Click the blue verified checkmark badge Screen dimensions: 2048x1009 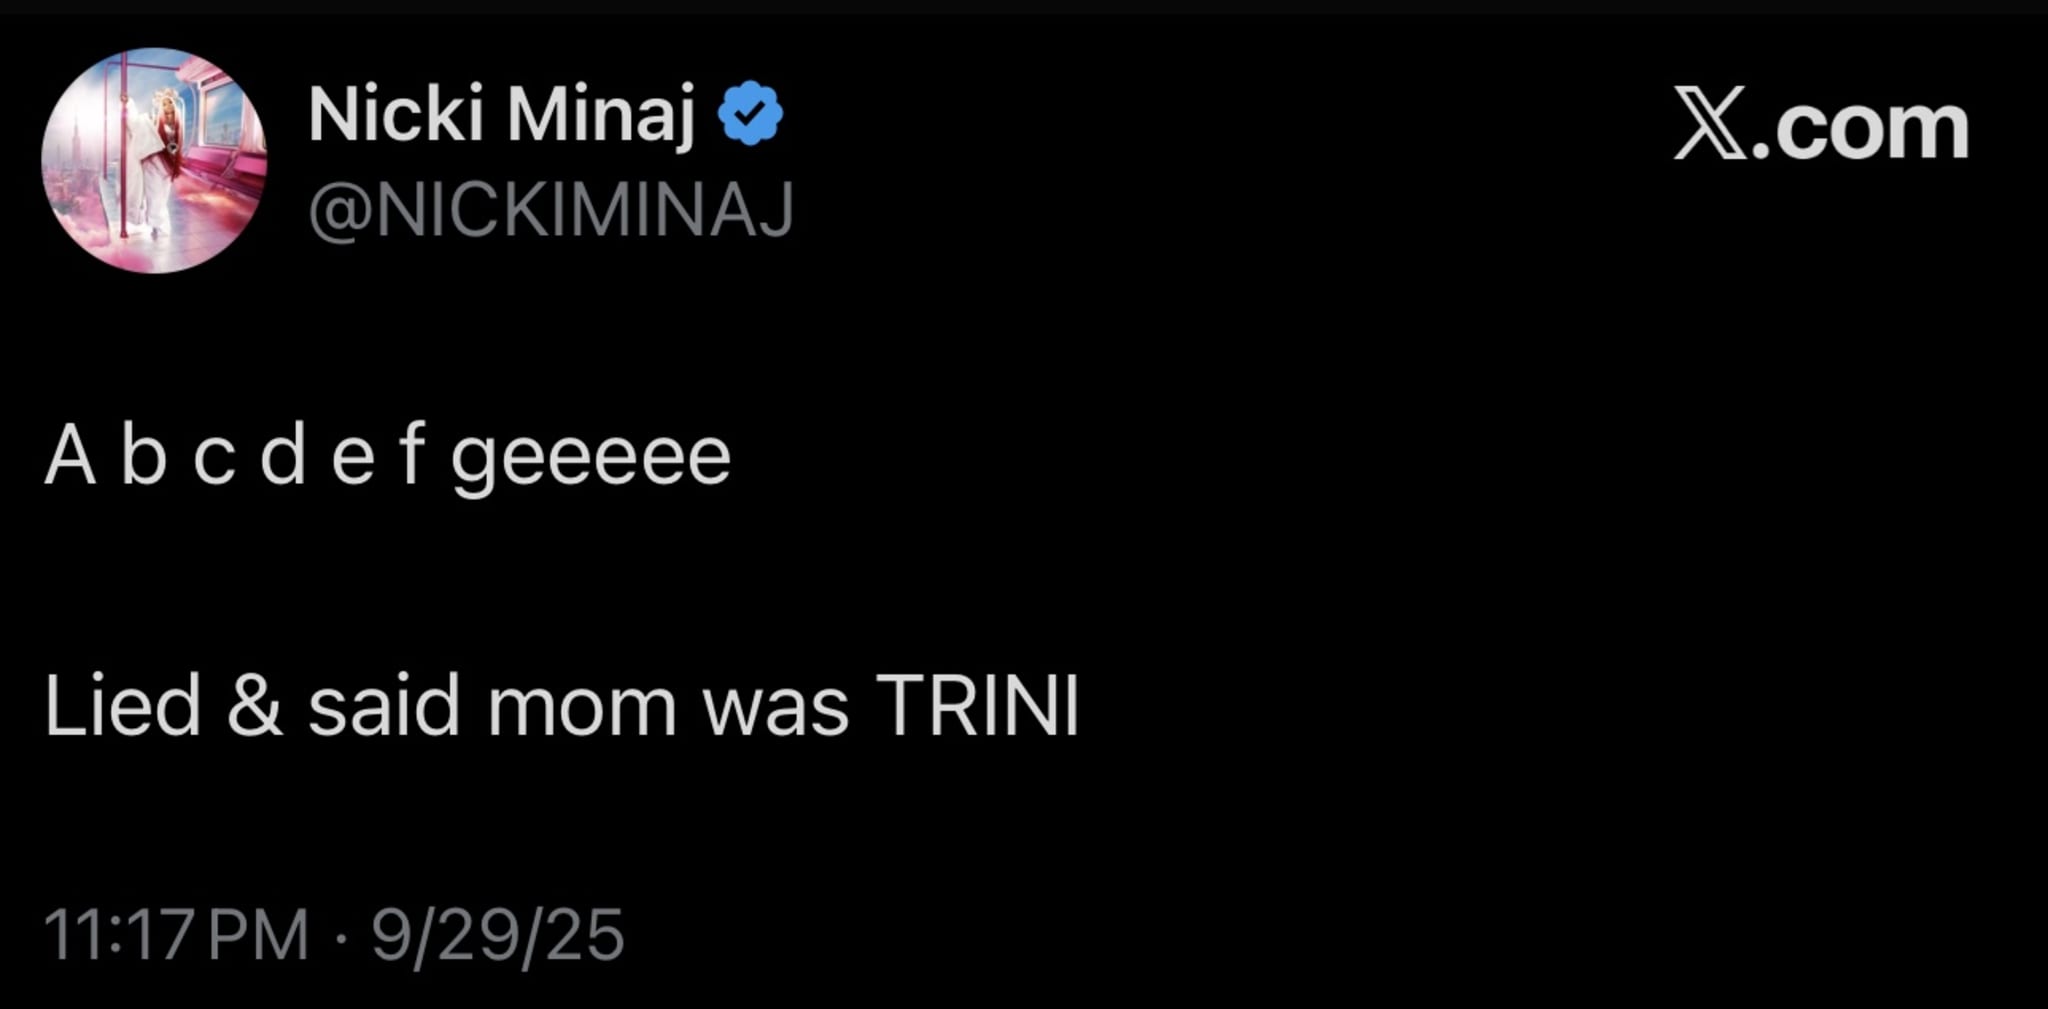tap(750, 115)
